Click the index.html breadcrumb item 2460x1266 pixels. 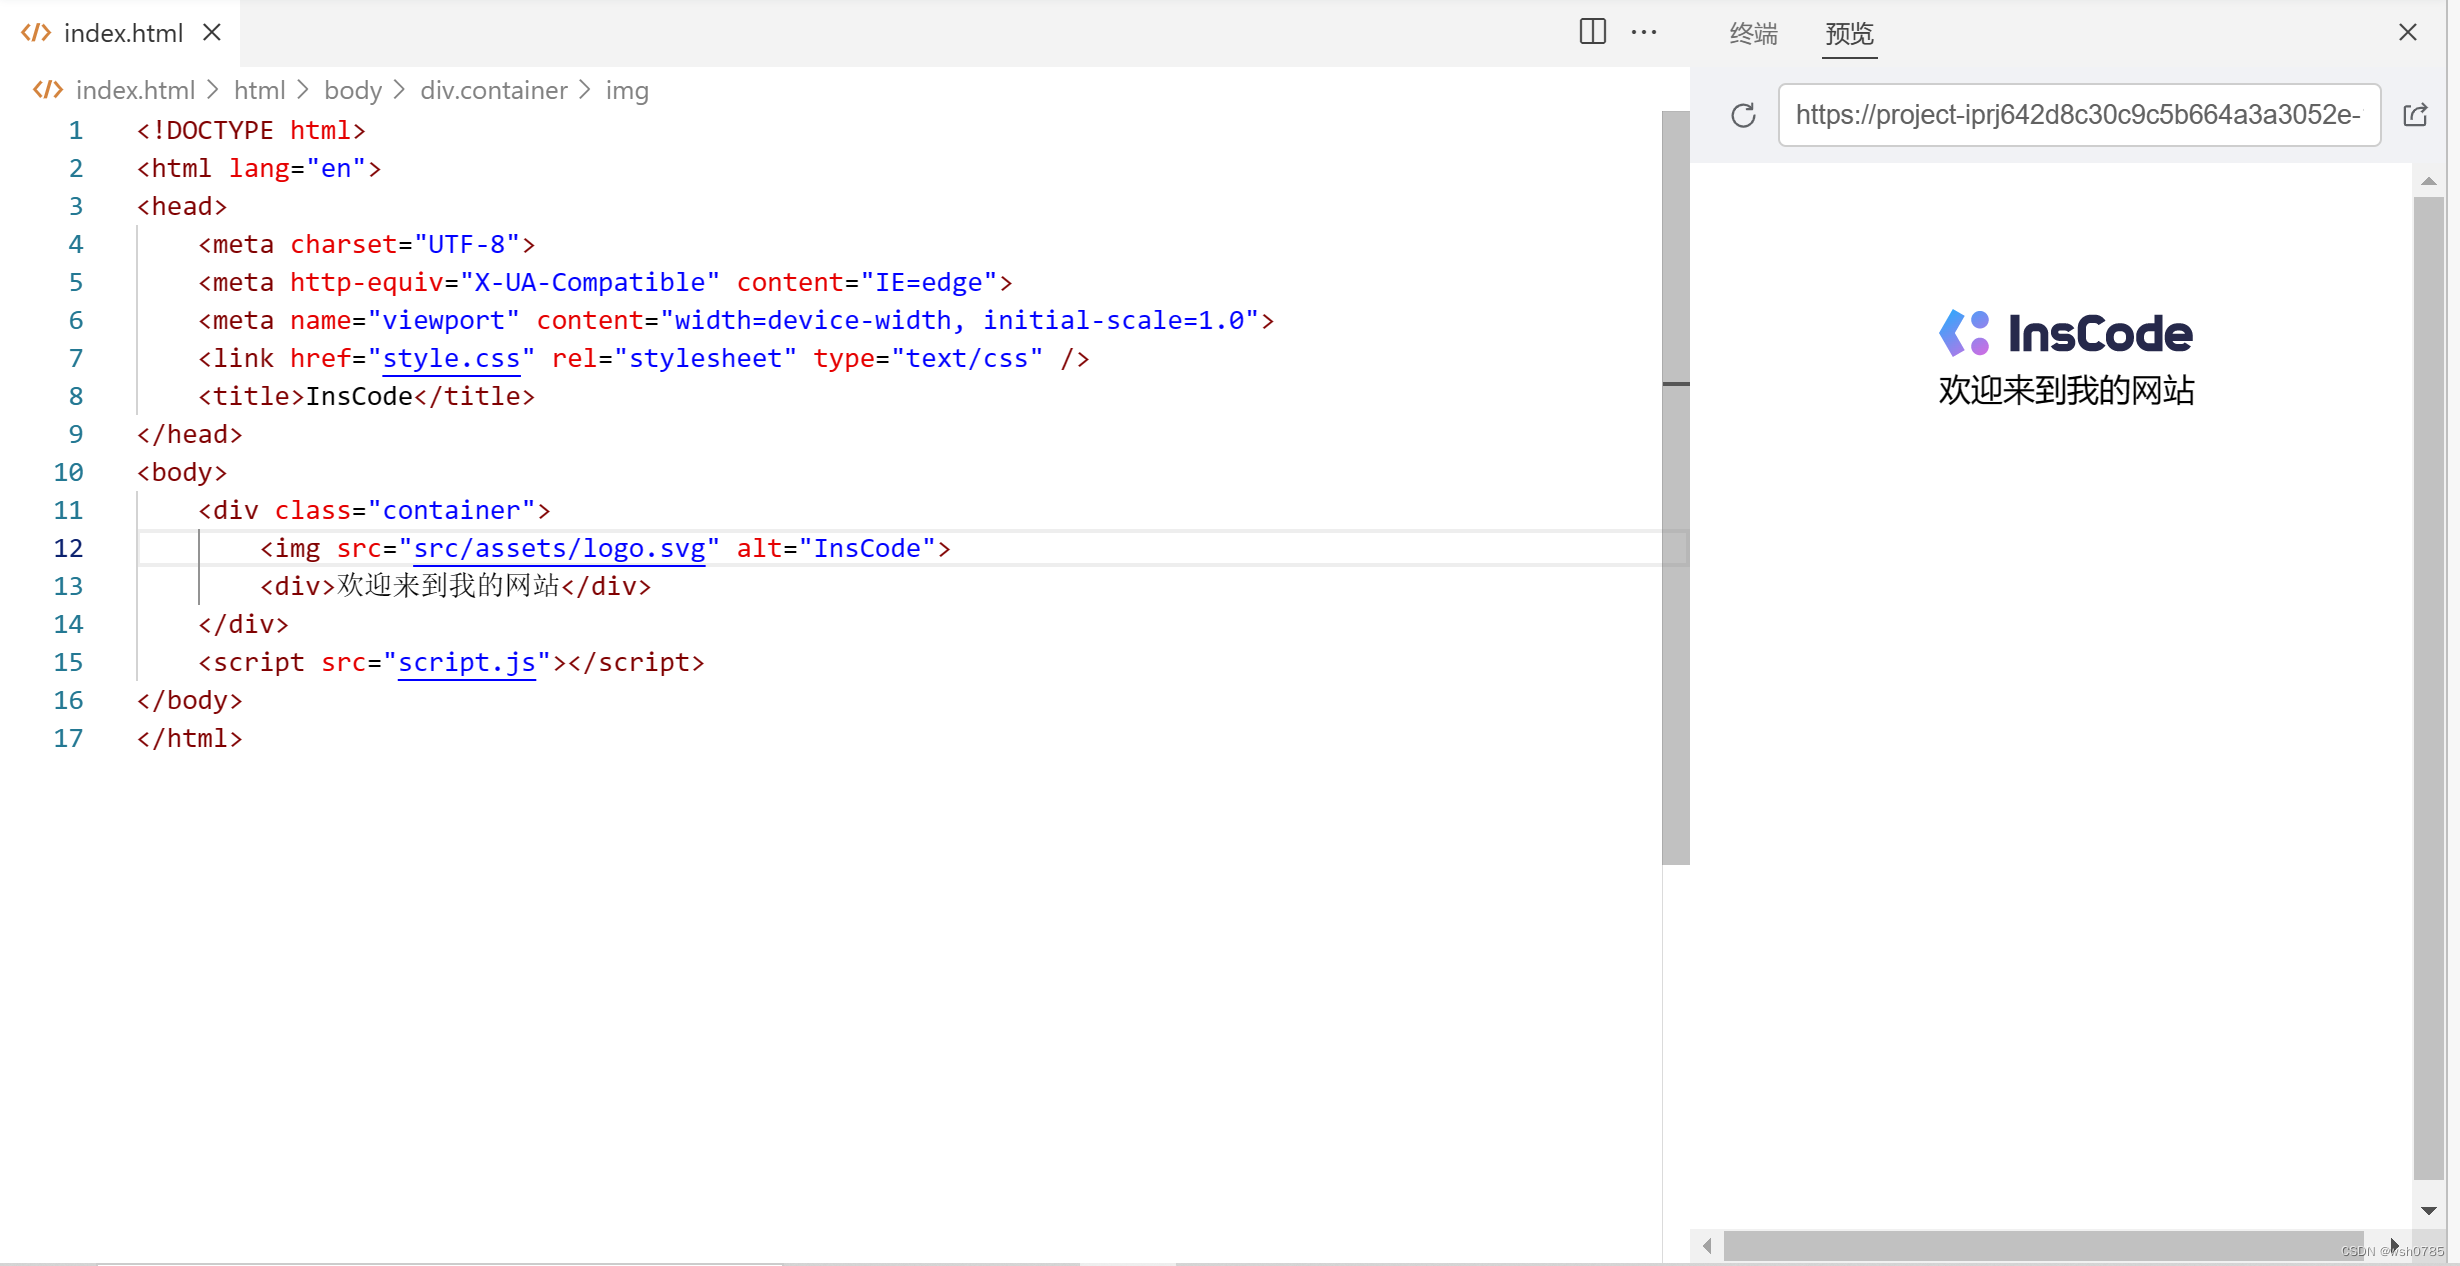135,90
